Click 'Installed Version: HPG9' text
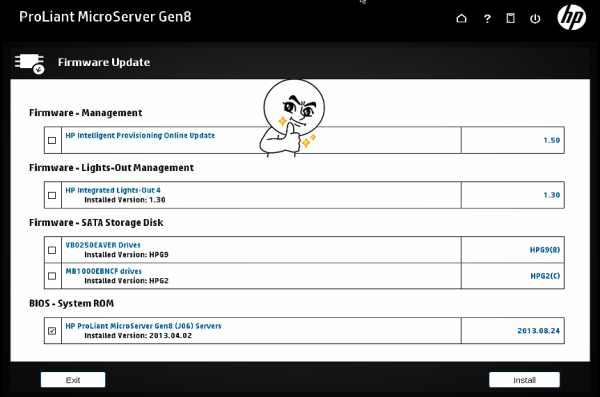This screenshot has width=600, height=397. click(126, 255)
